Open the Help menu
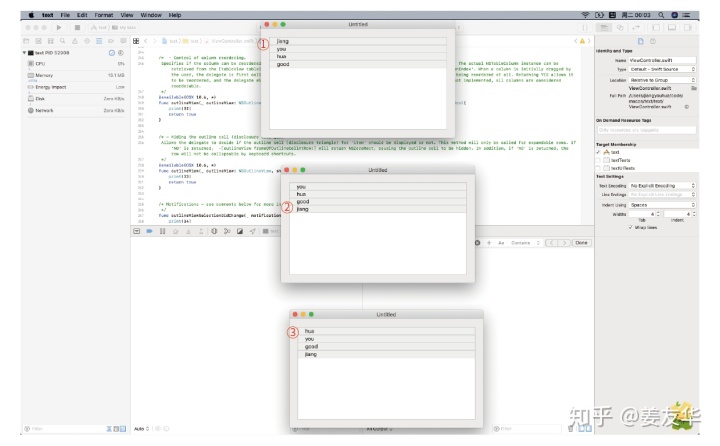 coord(175,15)
